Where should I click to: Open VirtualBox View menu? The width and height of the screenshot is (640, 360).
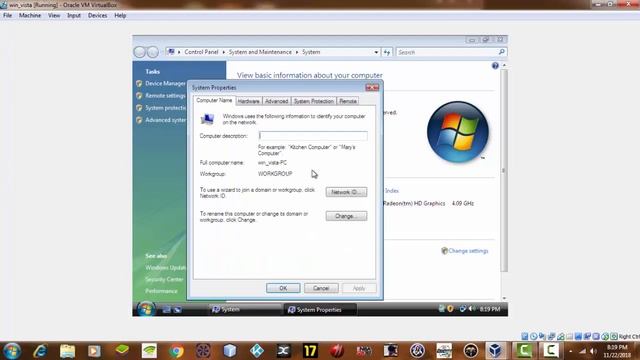coord(54,16)
